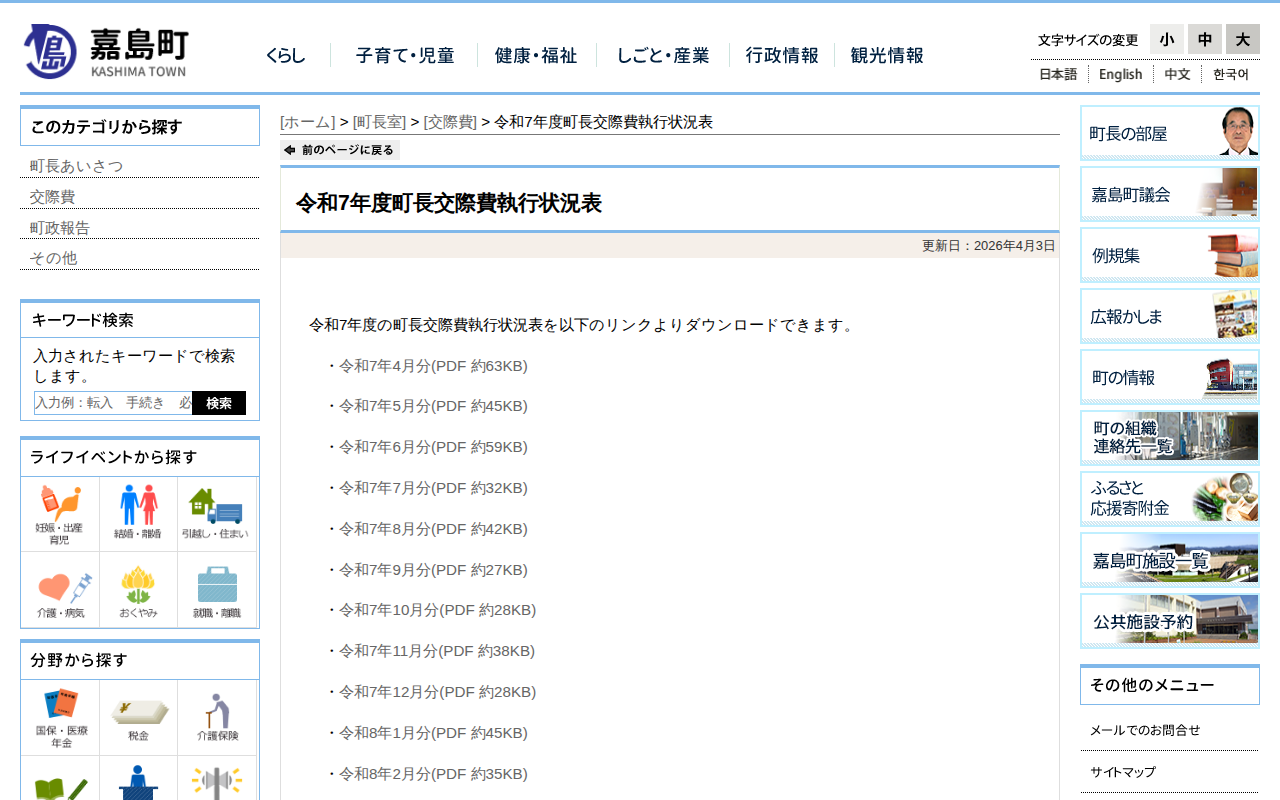Image resolution: width=1280 pixels, height=800 pixels.
Task: Download the 令和7年4月分 PDF
Action: pyautogui.click(x=433, y=366)
